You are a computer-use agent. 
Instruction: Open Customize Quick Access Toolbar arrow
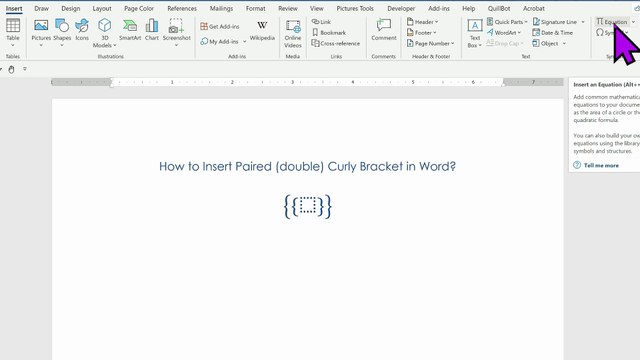tap(25, 69)
